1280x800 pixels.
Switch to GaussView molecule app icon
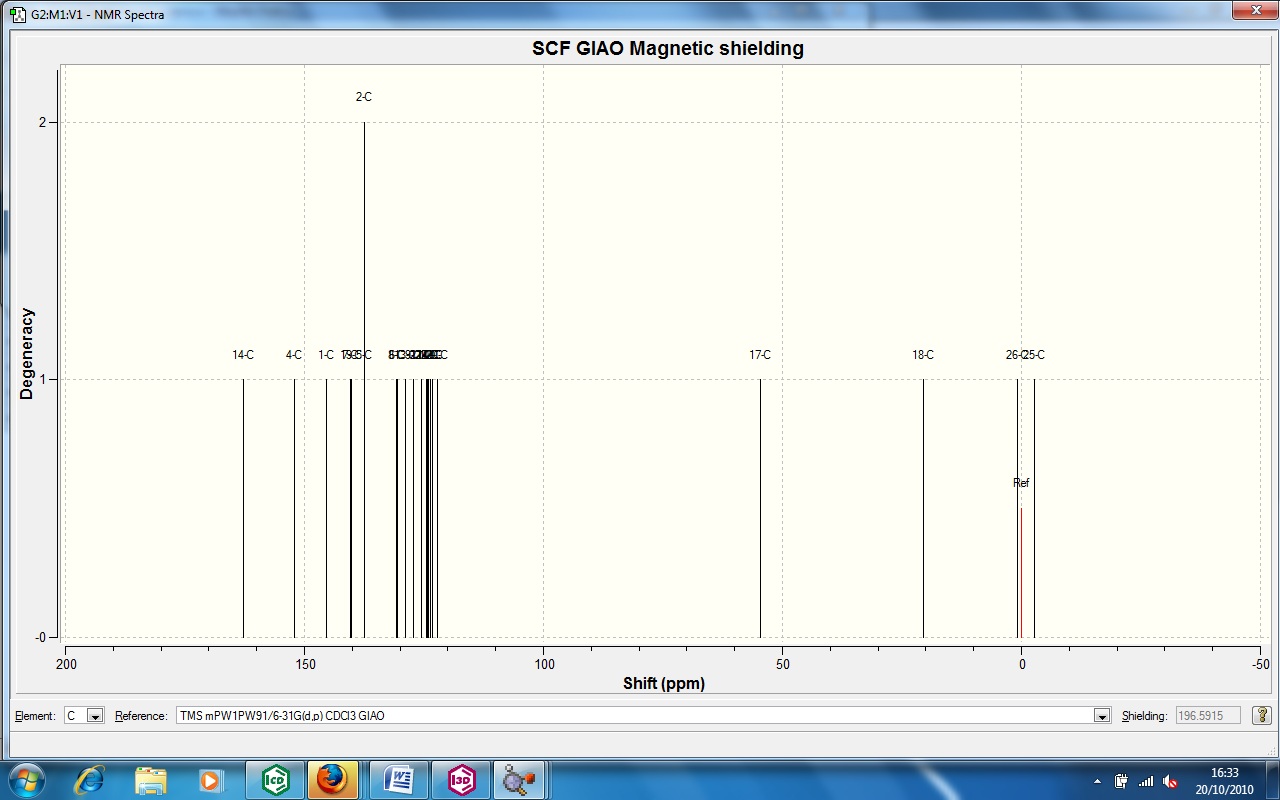519,780
